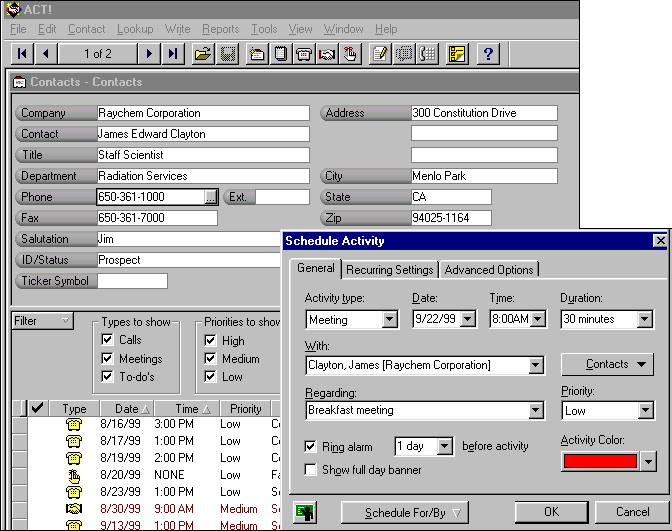Screen dimensions: 672x531
Task: Click the save disk toolbar icon
Action: pyautogui.click(x=228, y=54)
